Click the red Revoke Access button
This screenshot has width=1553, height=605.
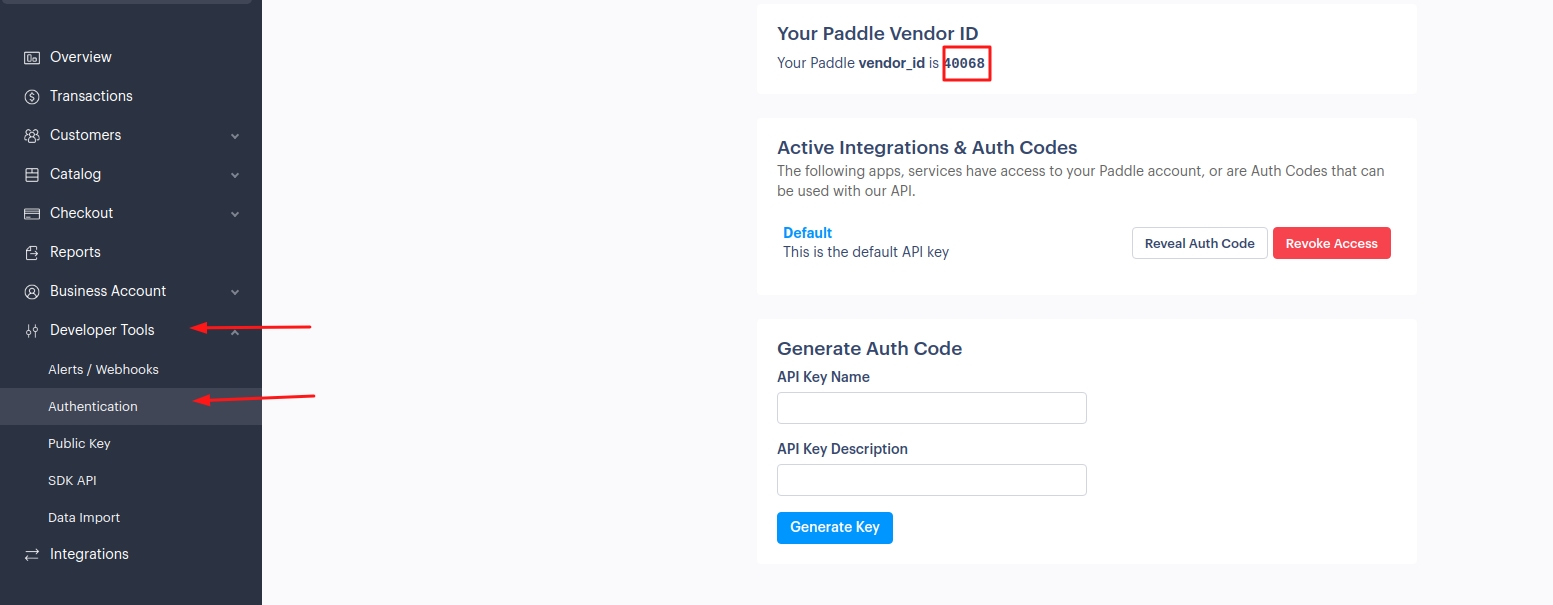pyautogui.click(x=1331, y=243)
